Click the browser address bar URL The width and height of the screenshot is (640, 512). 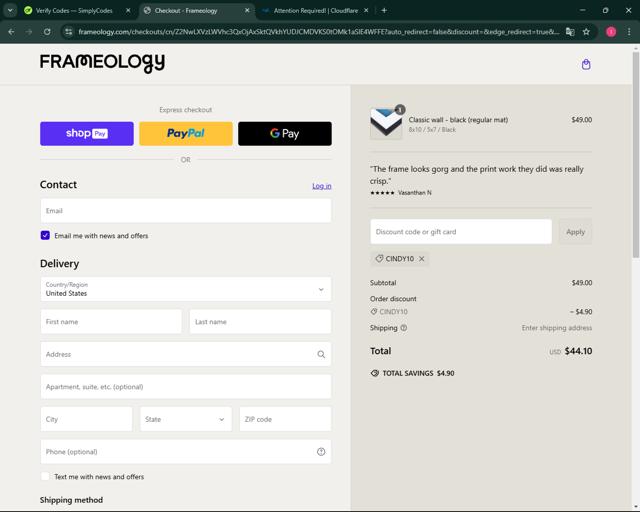click(318, 31)
